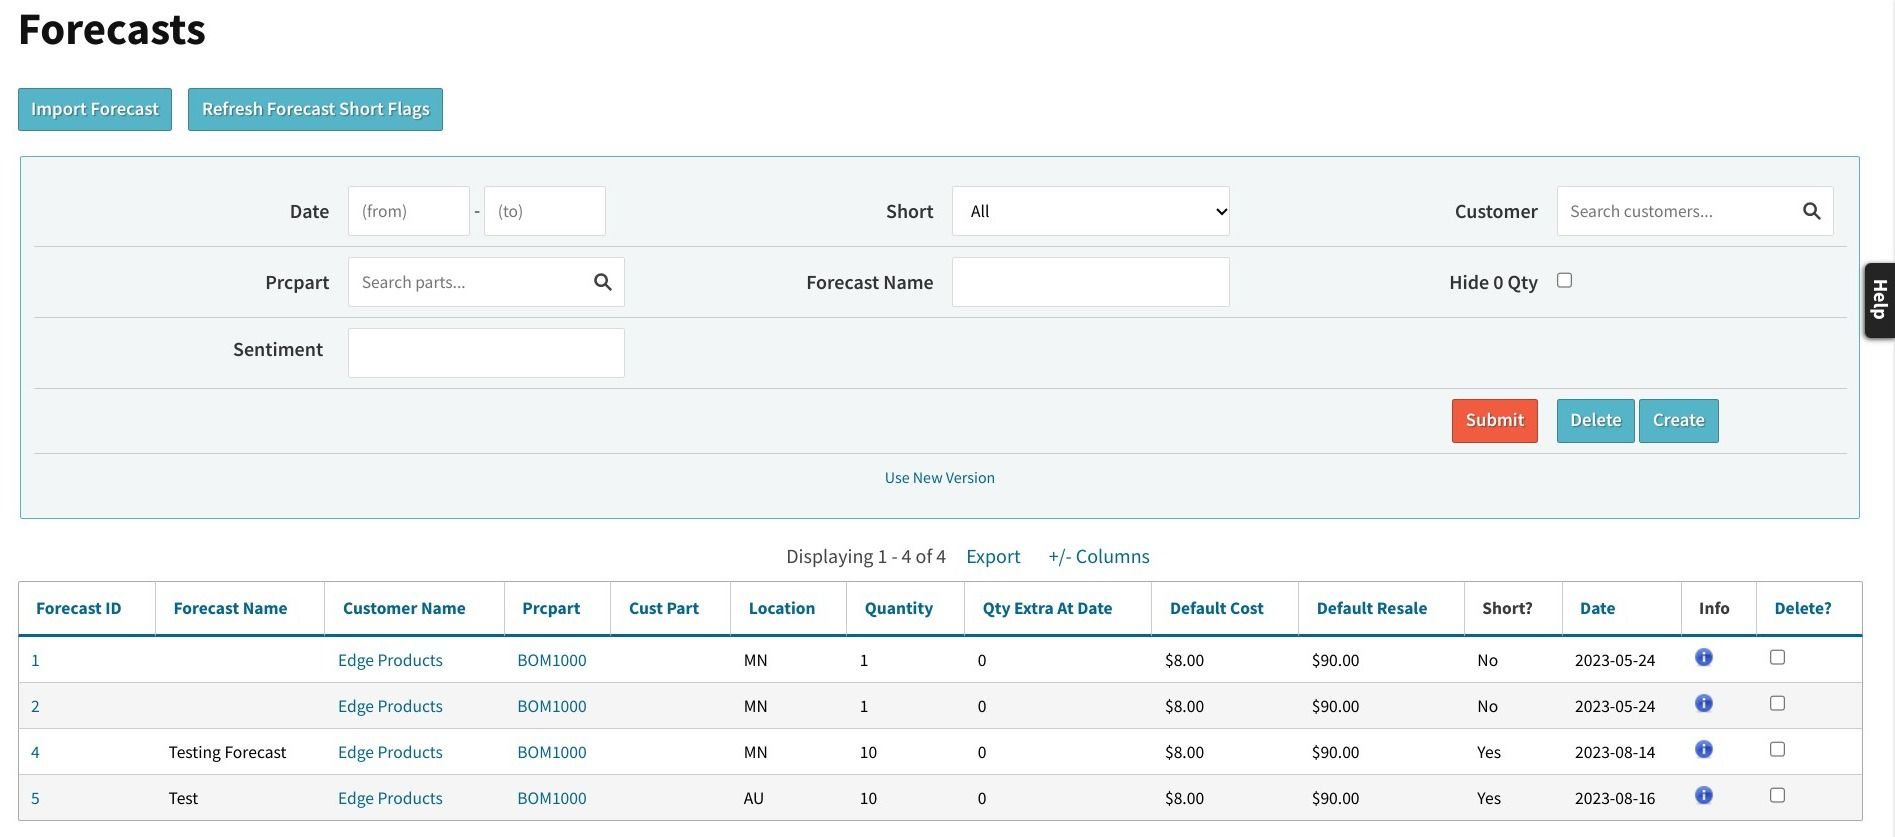The width and height of the screenshot is (1895, 837).
Task: Click the Use New Version link
Action: 939,478
